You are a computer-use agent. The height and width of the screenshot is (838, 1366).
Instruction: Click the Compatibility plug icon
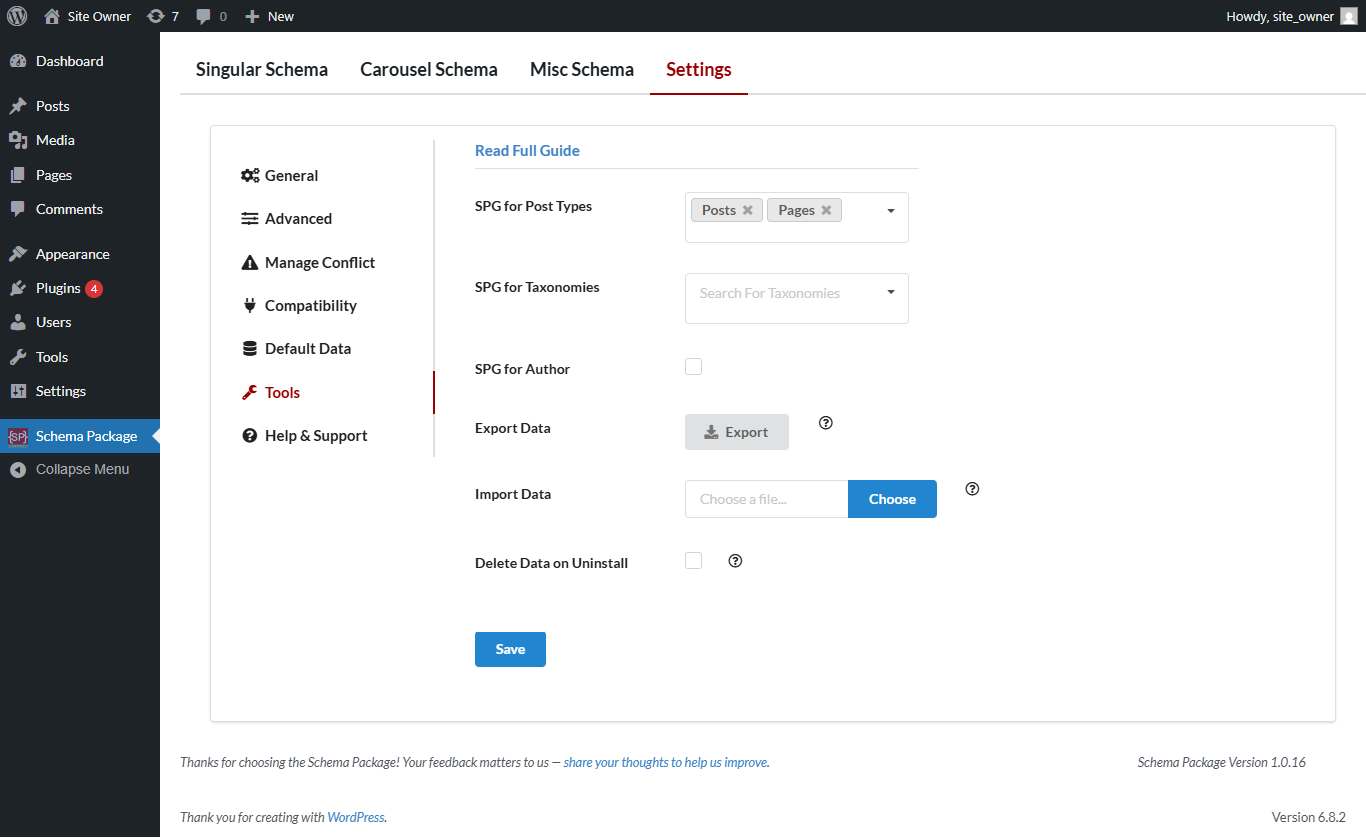250,306
